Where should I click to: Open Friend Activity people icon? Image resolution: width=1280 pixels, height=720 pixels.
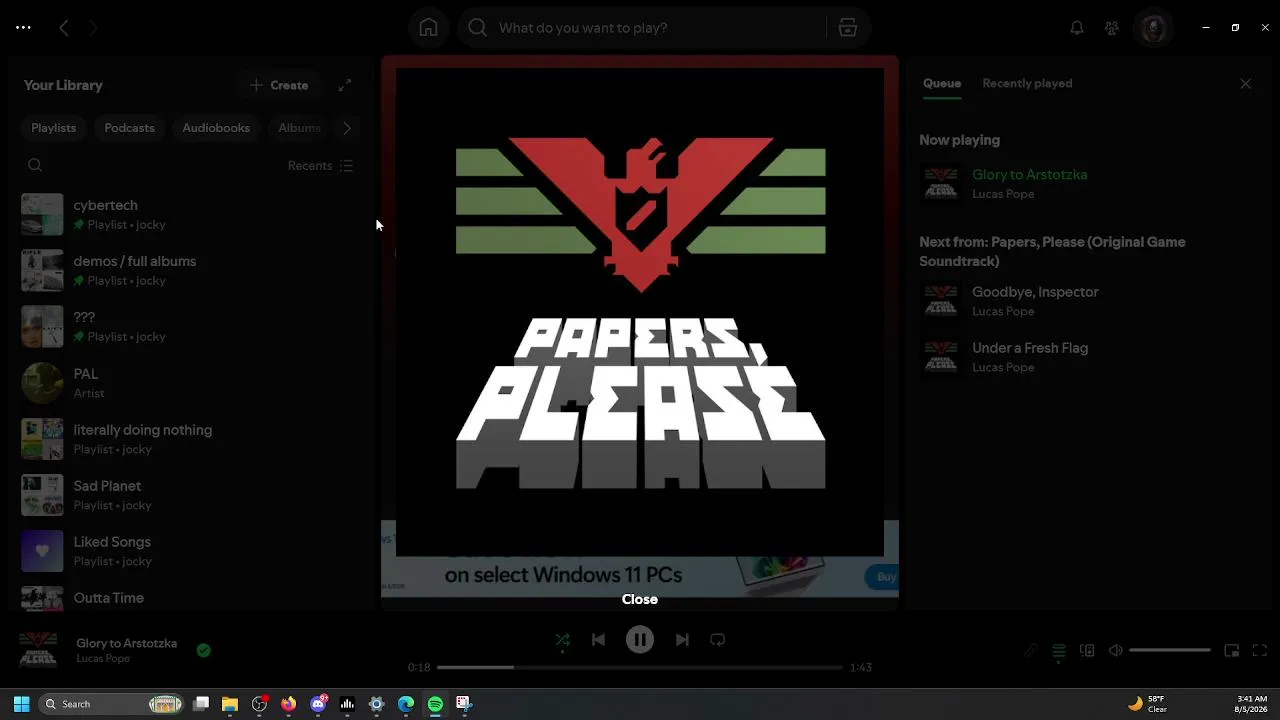1112,28
